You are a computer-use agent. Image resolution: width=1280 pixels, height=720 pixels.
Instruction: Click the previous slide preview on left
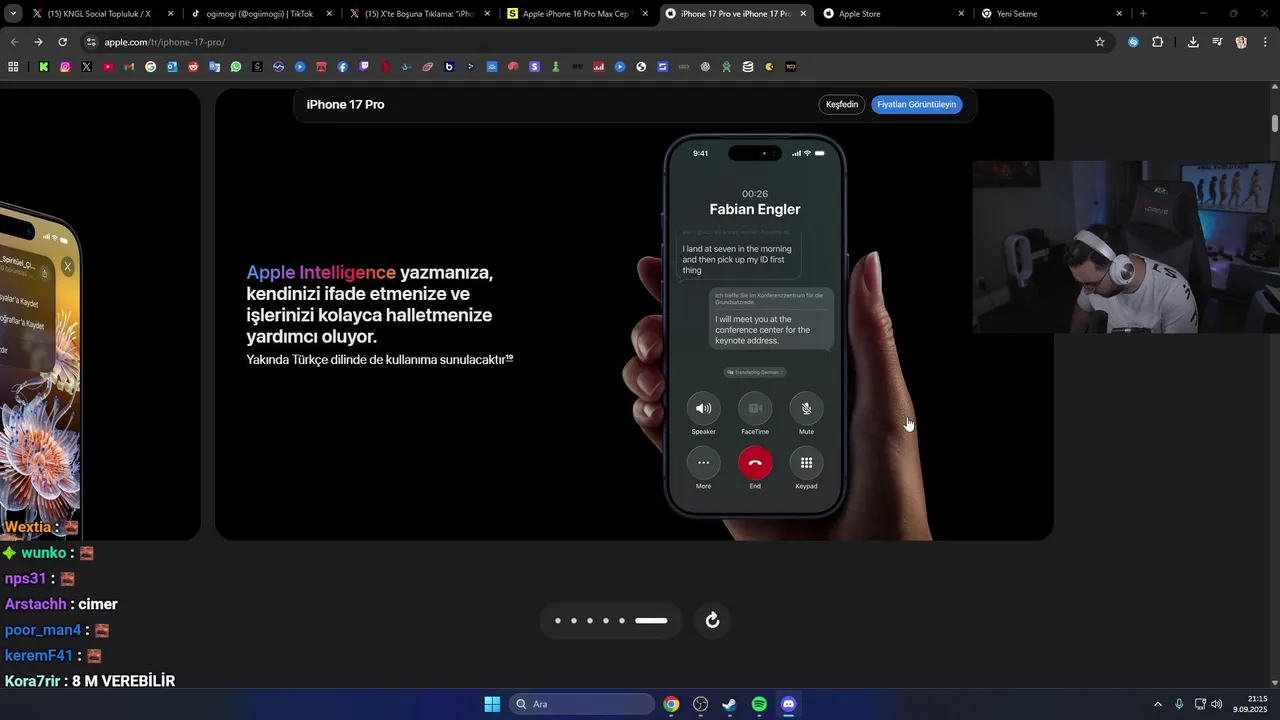click(100, 315)
